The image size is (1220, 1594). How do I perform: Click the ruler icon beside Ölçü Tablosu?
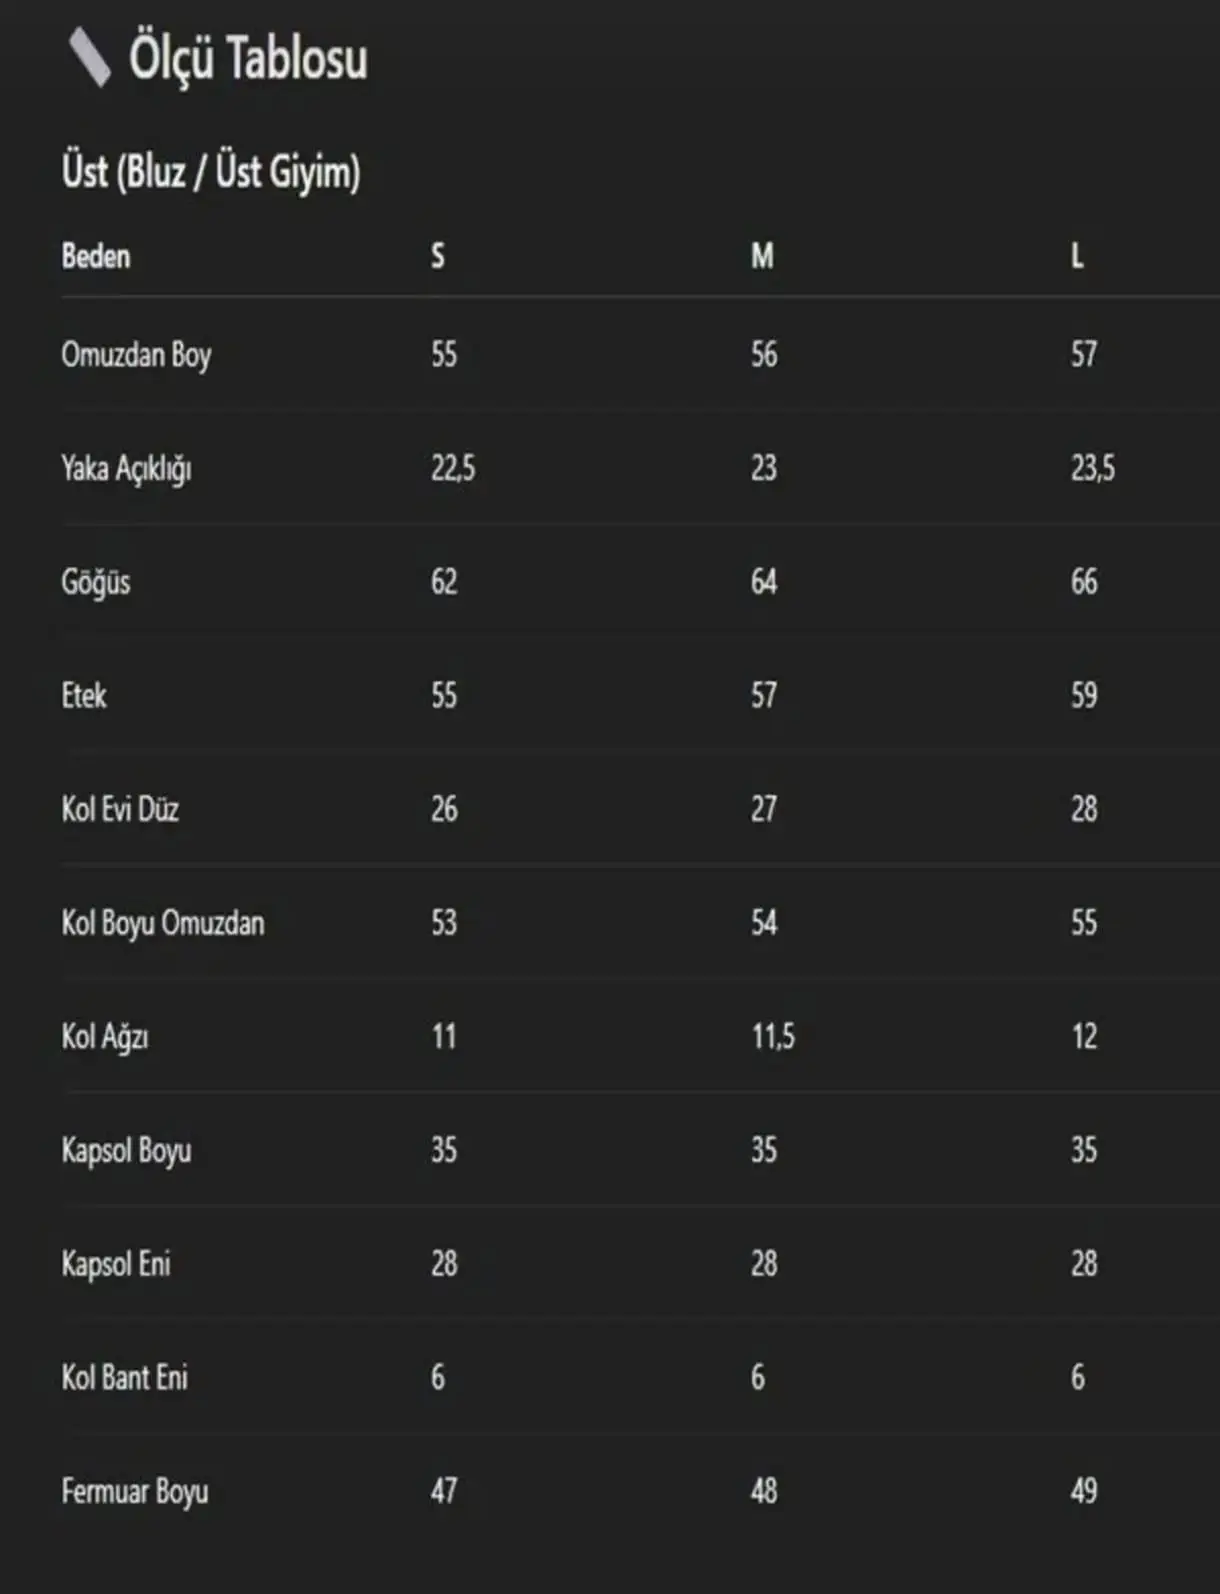89,57
